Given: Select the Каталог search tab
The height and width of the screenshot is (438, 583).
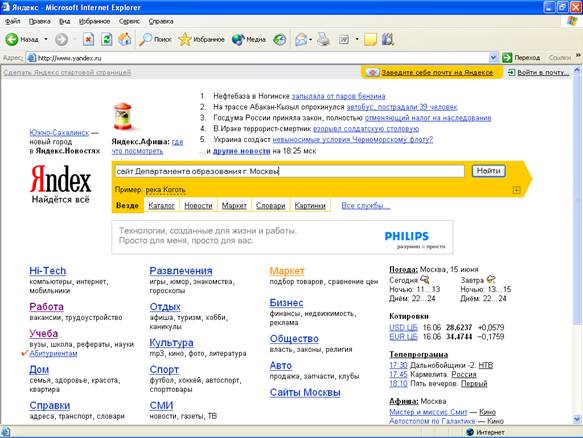Looking at the screenshot, I should 161,206.
